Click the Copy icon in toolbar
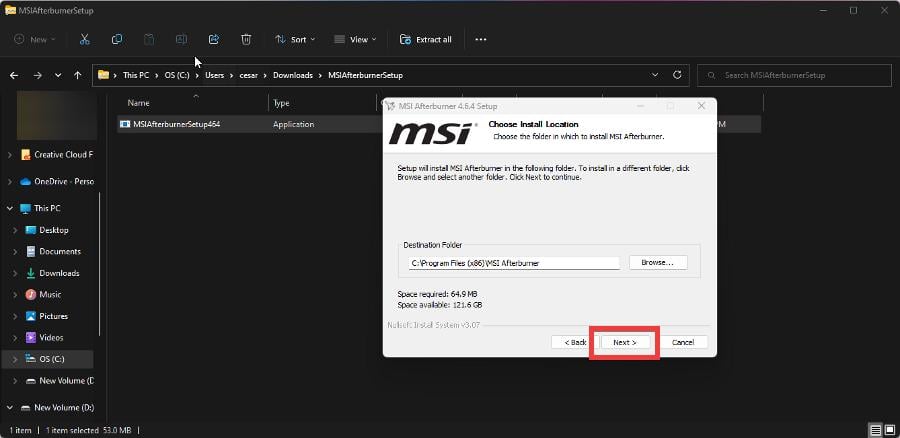The image size is (900, 438). (x=117, y=40)
